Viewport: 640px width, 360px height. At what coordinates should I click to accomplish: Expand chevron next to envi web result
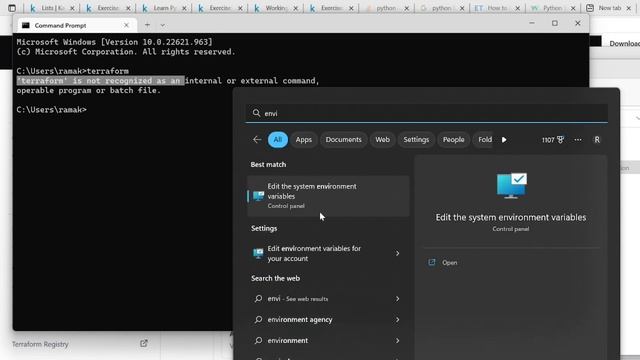(x=398, y=299)
